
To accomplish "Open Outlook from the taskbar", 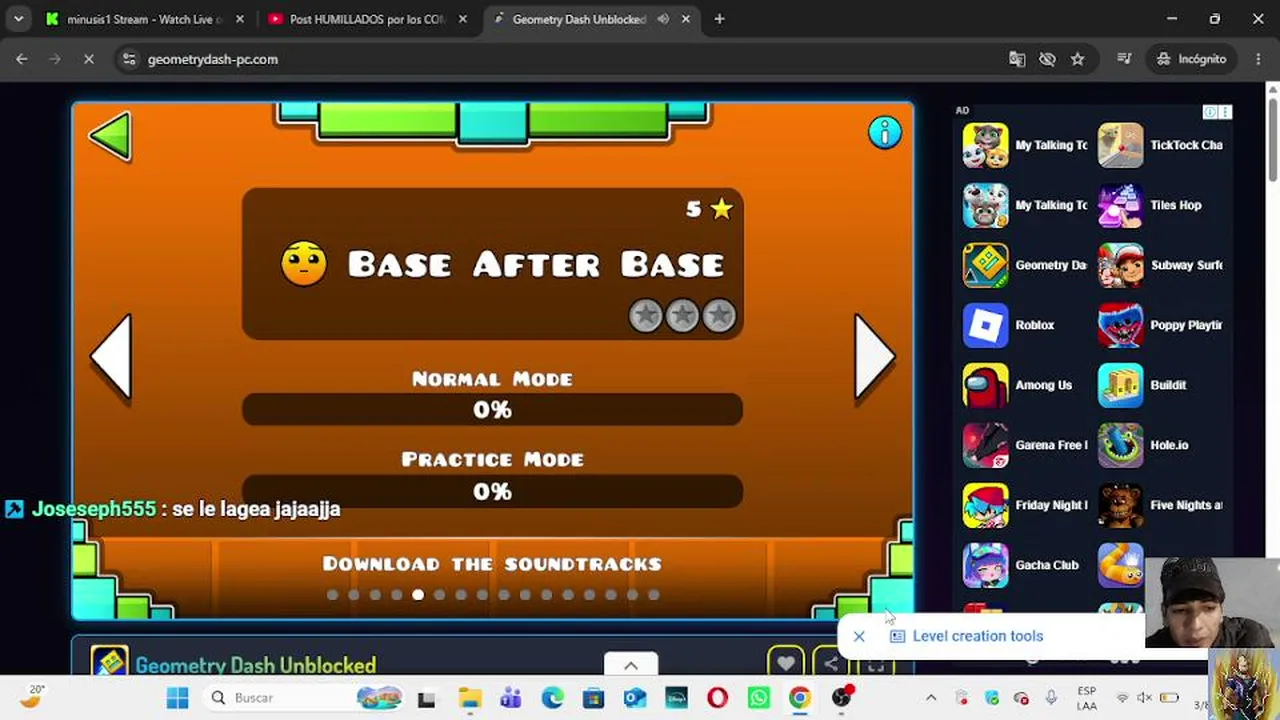I will pyautogui.click(x=634, y=698).
